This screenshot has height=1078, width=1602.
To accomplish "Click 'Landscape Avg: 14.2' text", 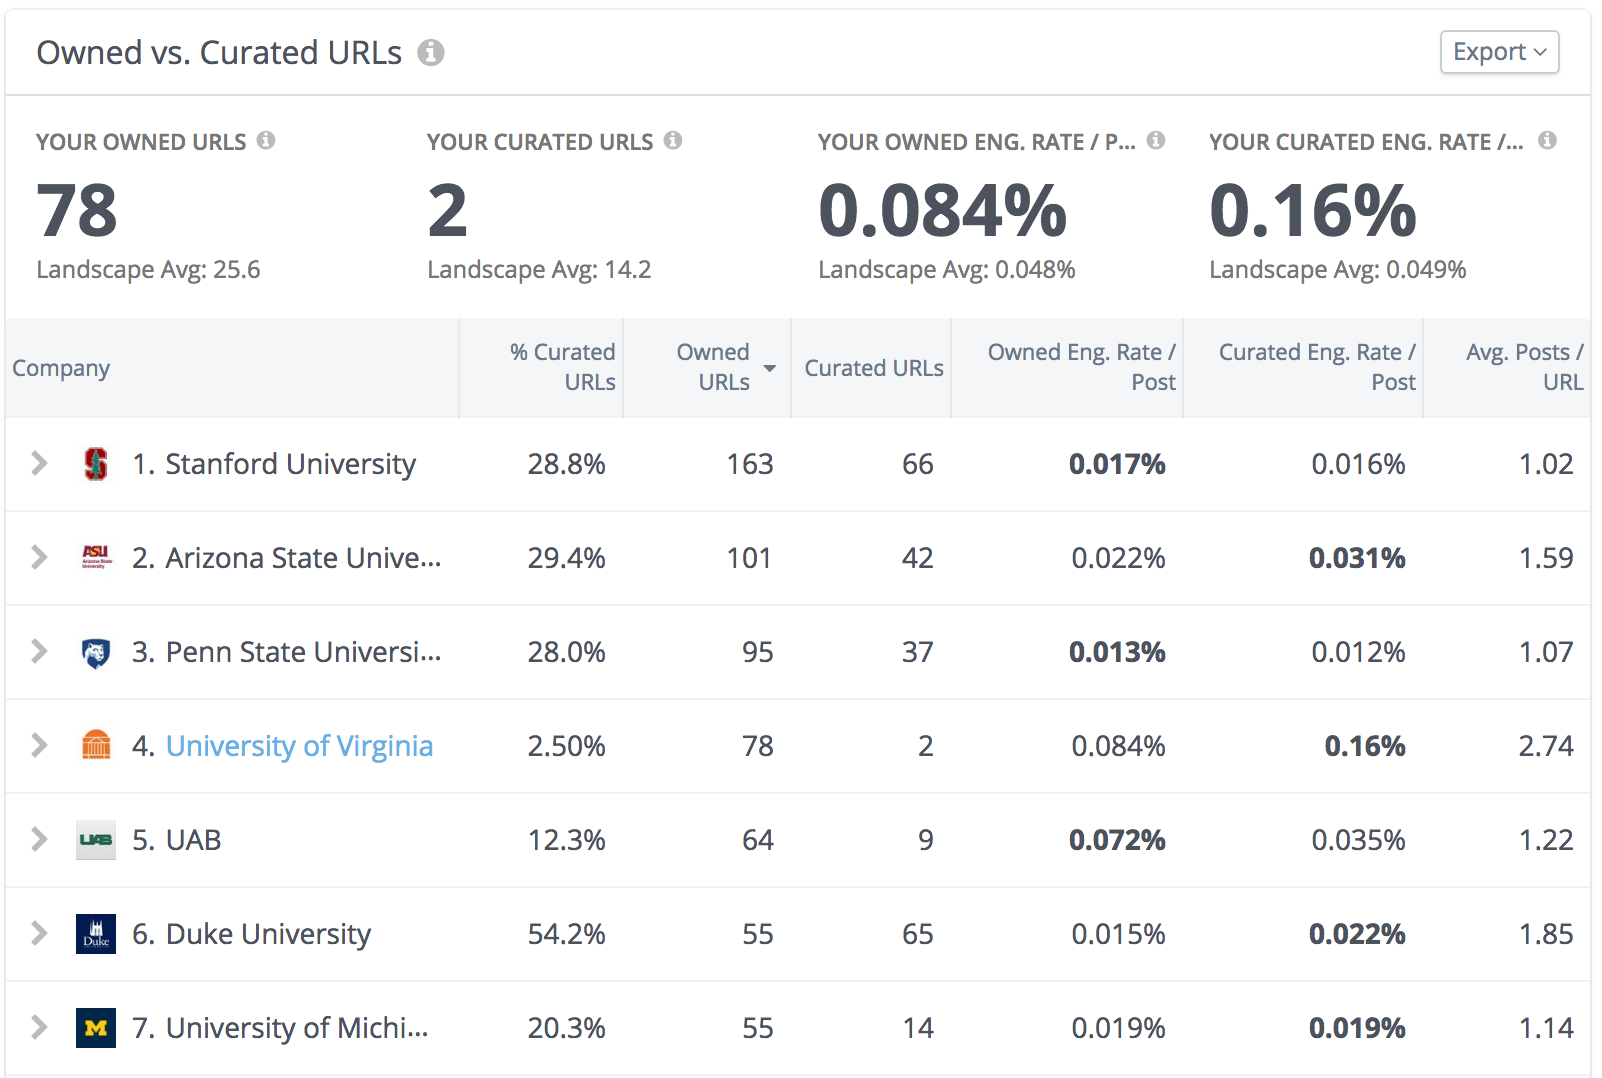I will 539,270.
